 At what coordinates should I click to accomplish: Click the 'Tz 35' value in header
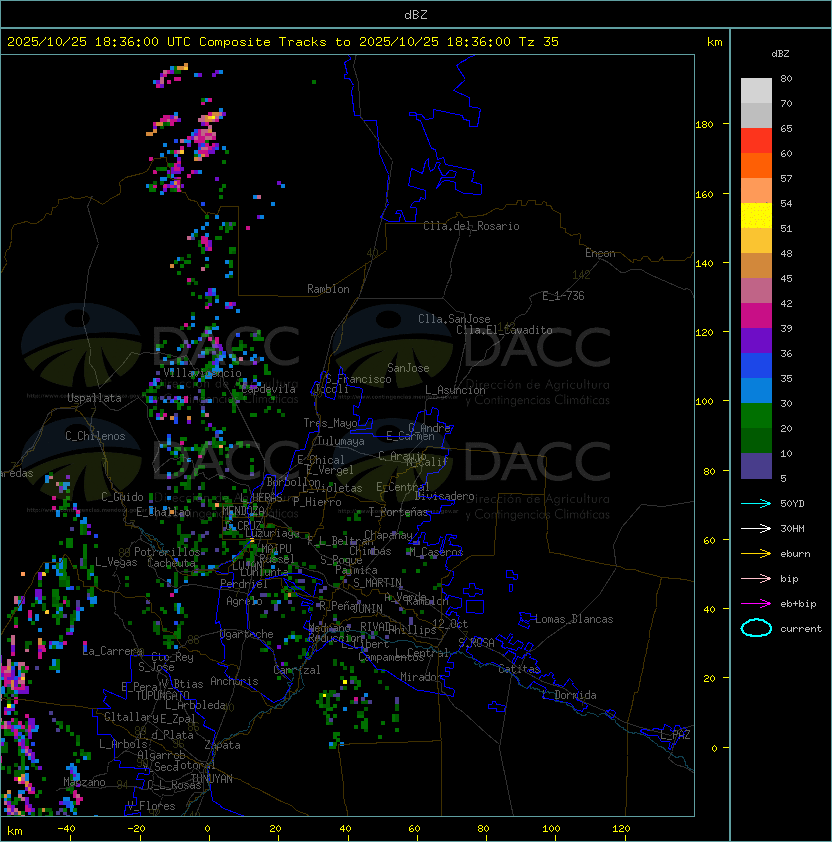tap(539, 42)
